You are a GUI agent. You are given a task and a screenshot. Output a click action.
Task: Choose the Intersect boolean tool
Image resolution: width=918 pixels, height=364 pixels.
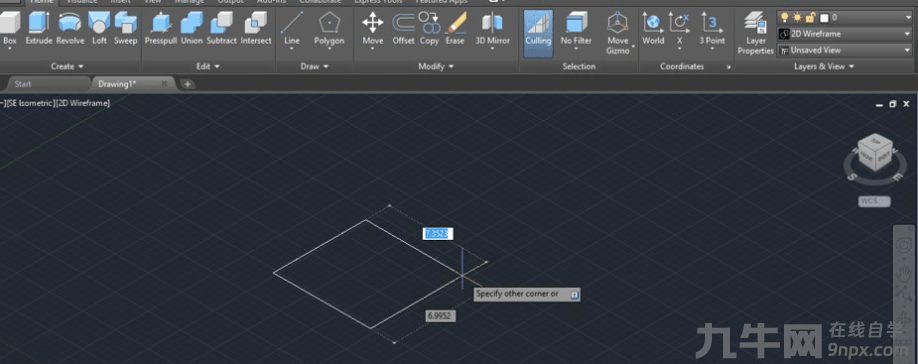256,28
